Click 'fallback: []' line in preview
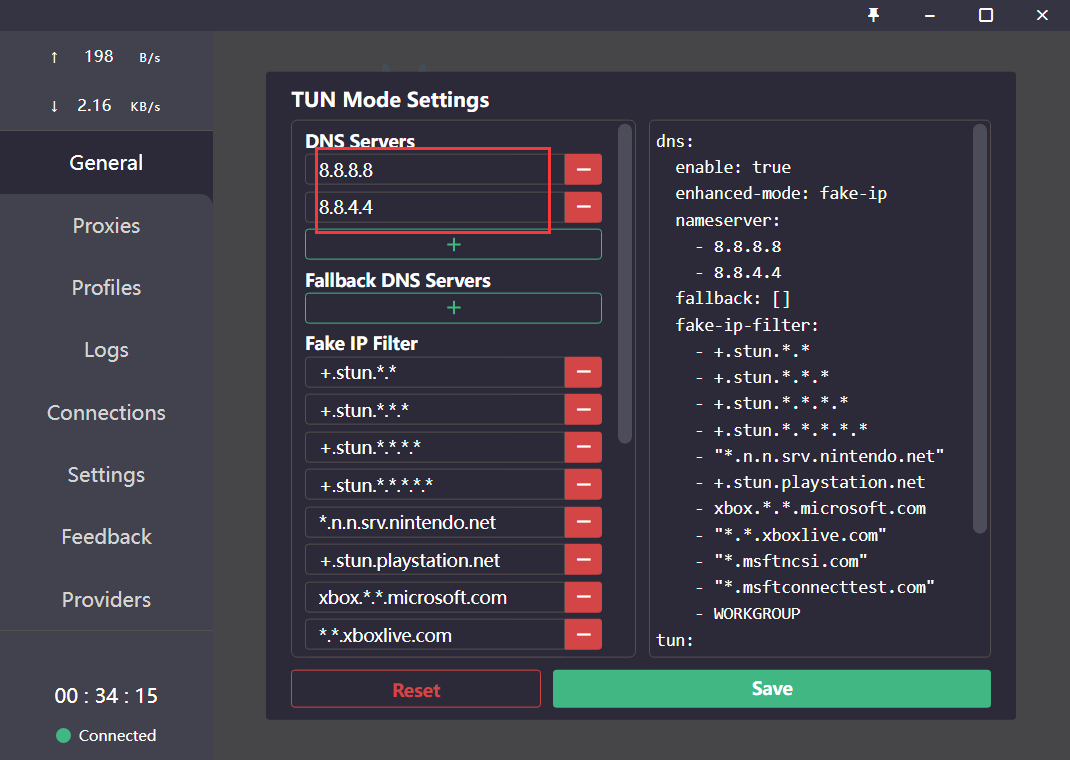 pos(733,298)
